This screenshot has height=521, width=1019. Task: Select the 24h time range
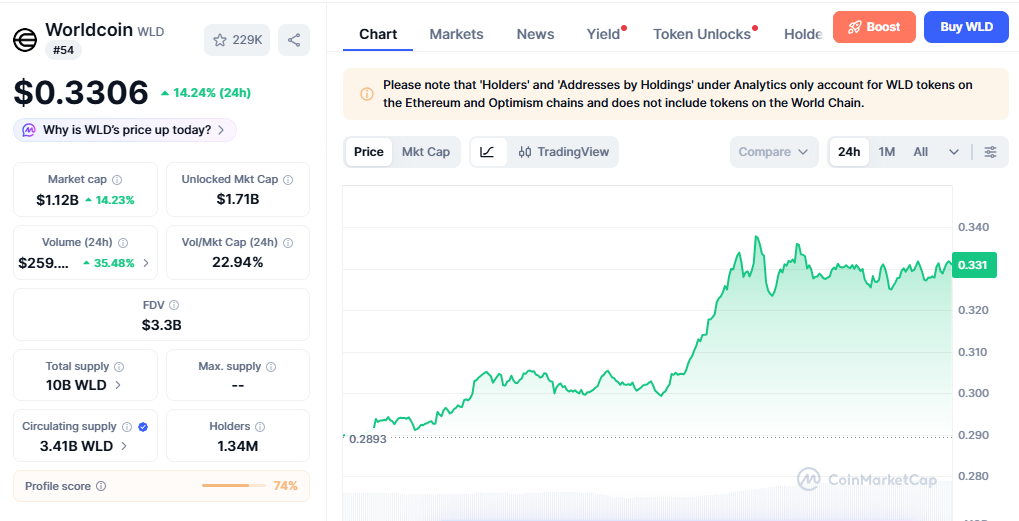tap(849, 152)
